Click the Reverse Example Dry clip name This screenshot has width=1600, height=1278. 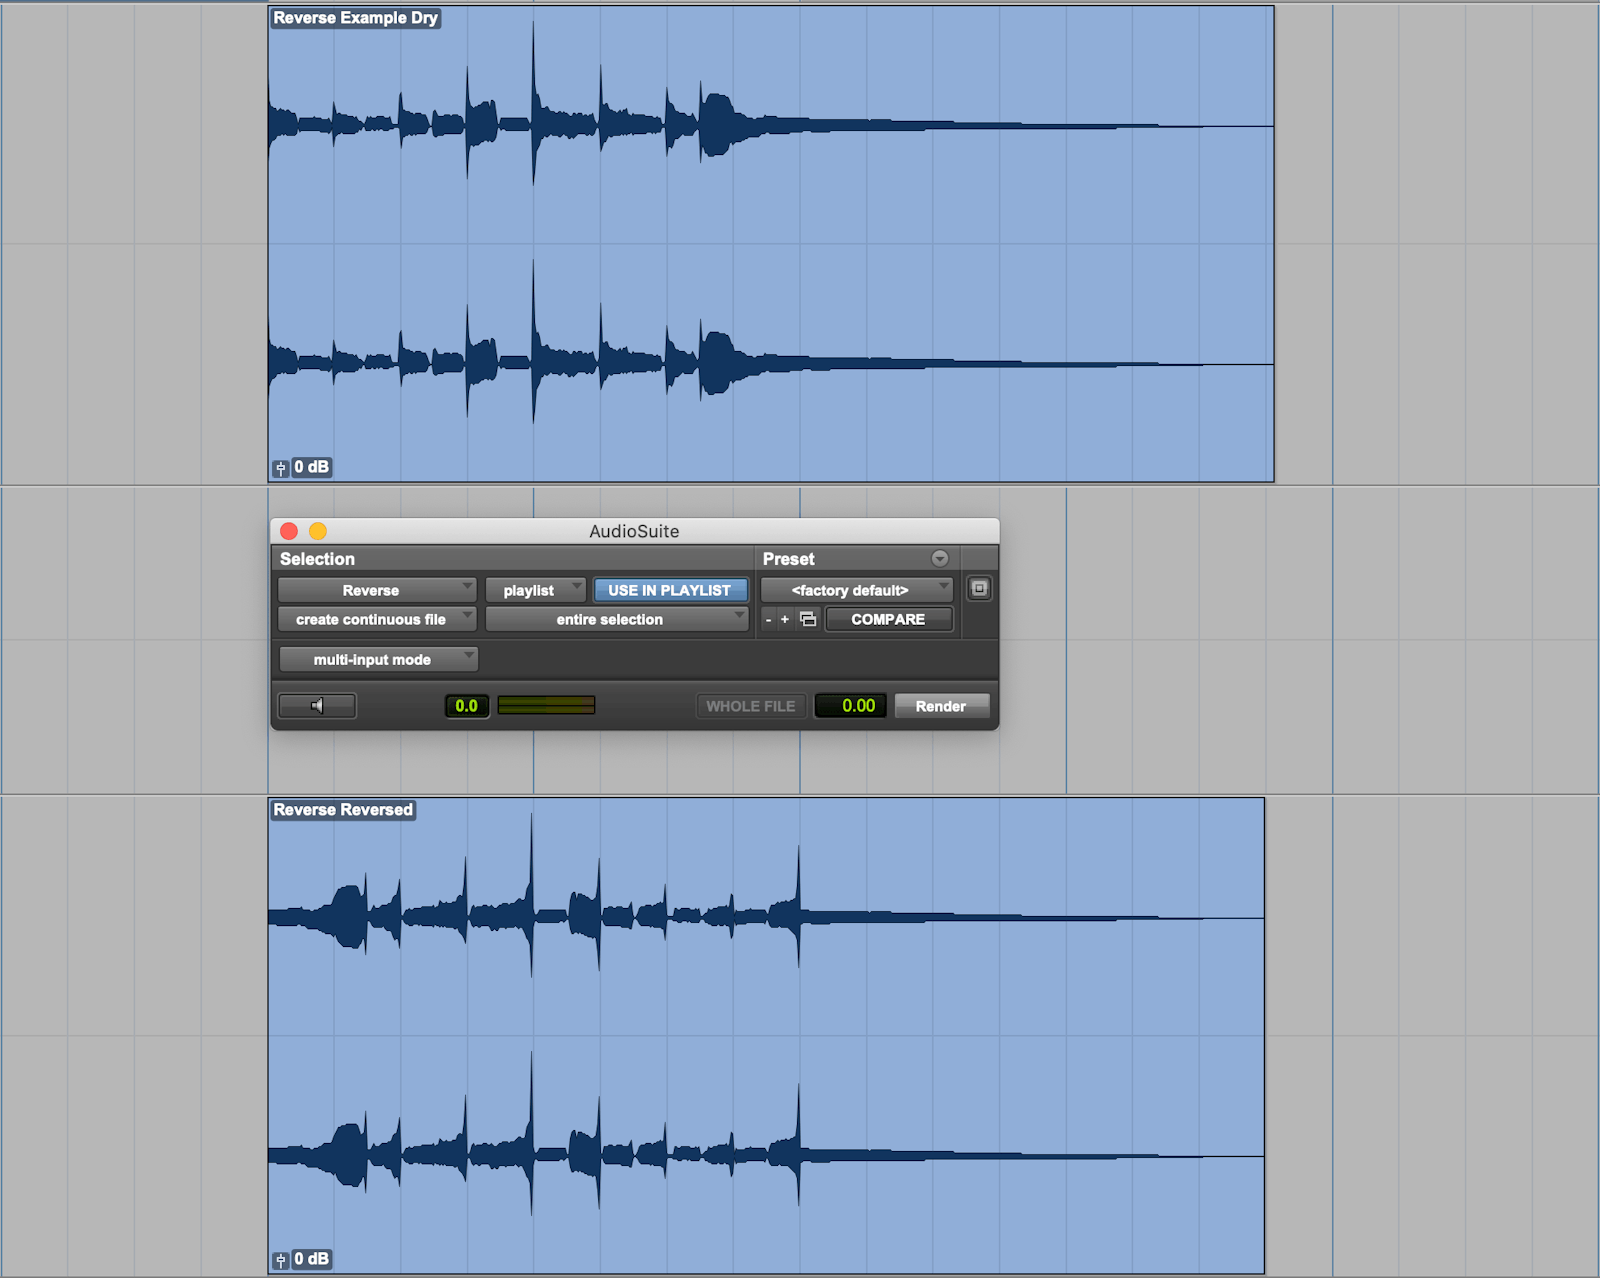[x=355, y=18]
